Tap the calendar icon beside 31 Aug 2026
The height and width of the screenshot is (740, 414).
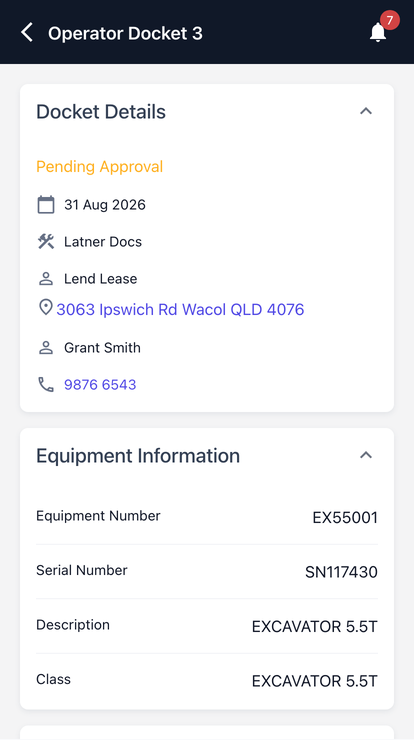pyautogui.click(x=46, y=205)
